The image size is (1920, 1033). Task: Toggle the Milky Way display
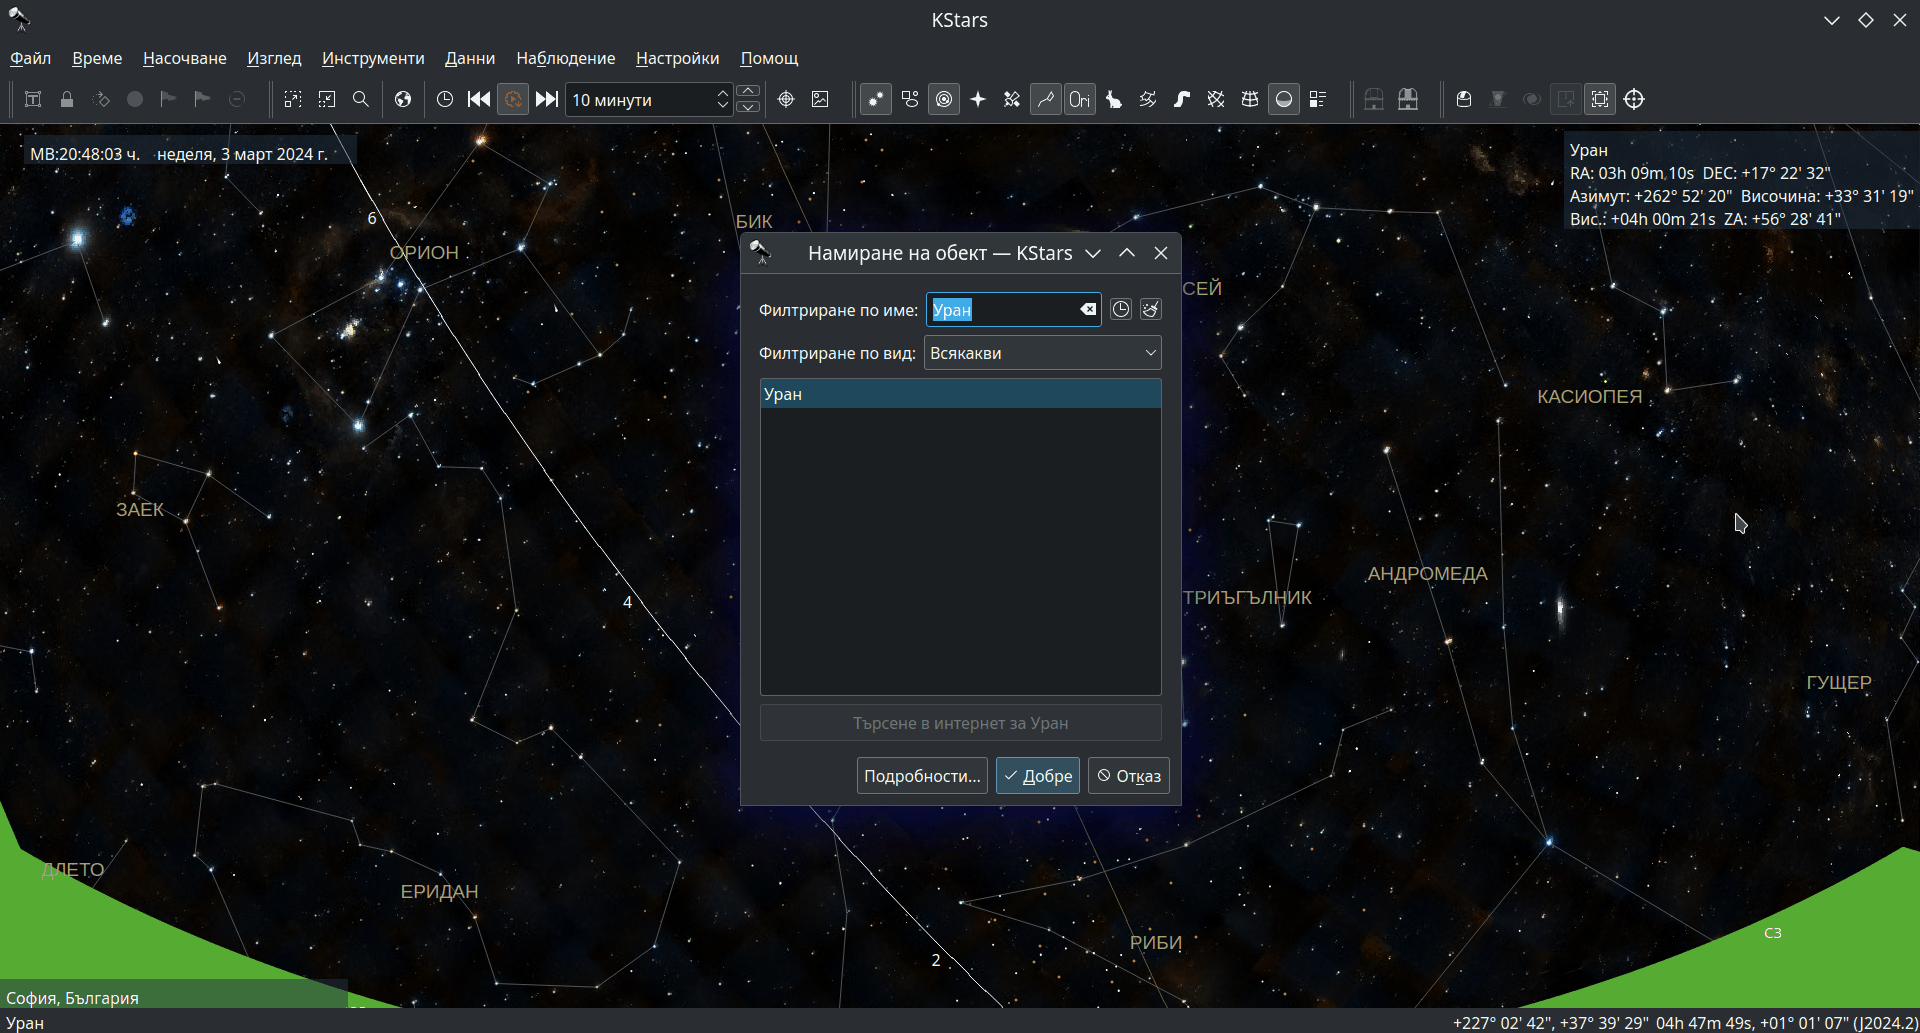[x=1182, y=99]
